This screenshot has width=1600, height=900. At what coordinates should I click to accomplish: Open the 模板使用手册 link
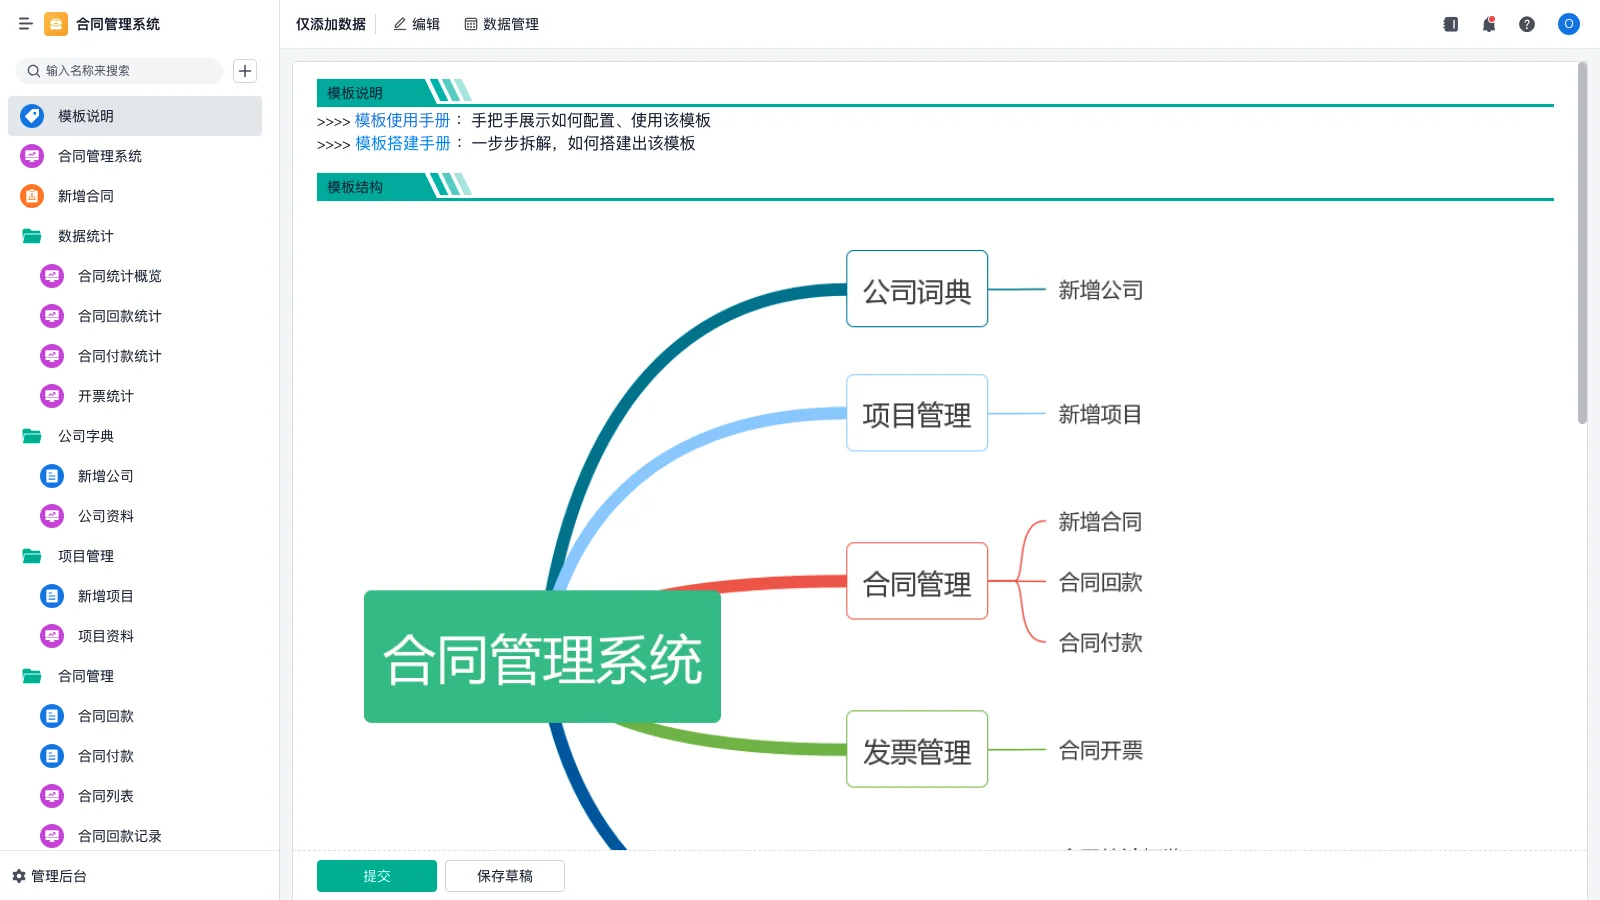401,120
